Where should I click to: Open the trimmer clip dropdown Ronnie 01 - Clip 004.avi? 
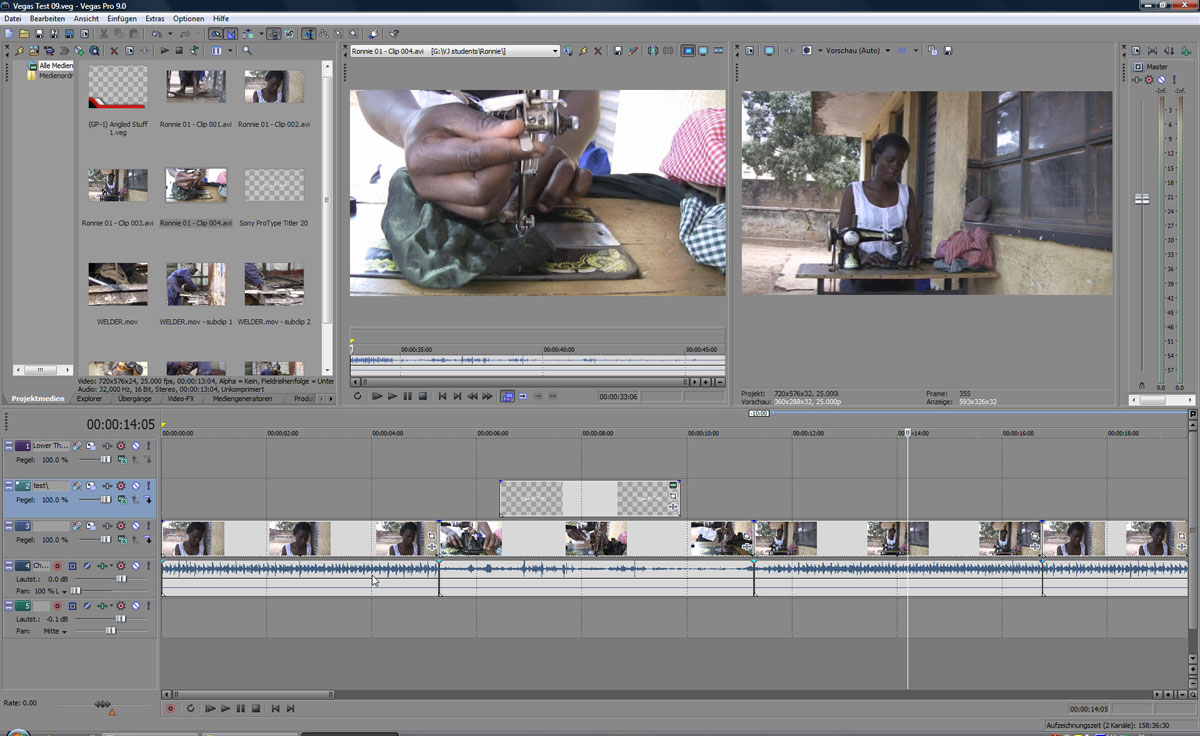pyautogui.click(x=554, y=51)
